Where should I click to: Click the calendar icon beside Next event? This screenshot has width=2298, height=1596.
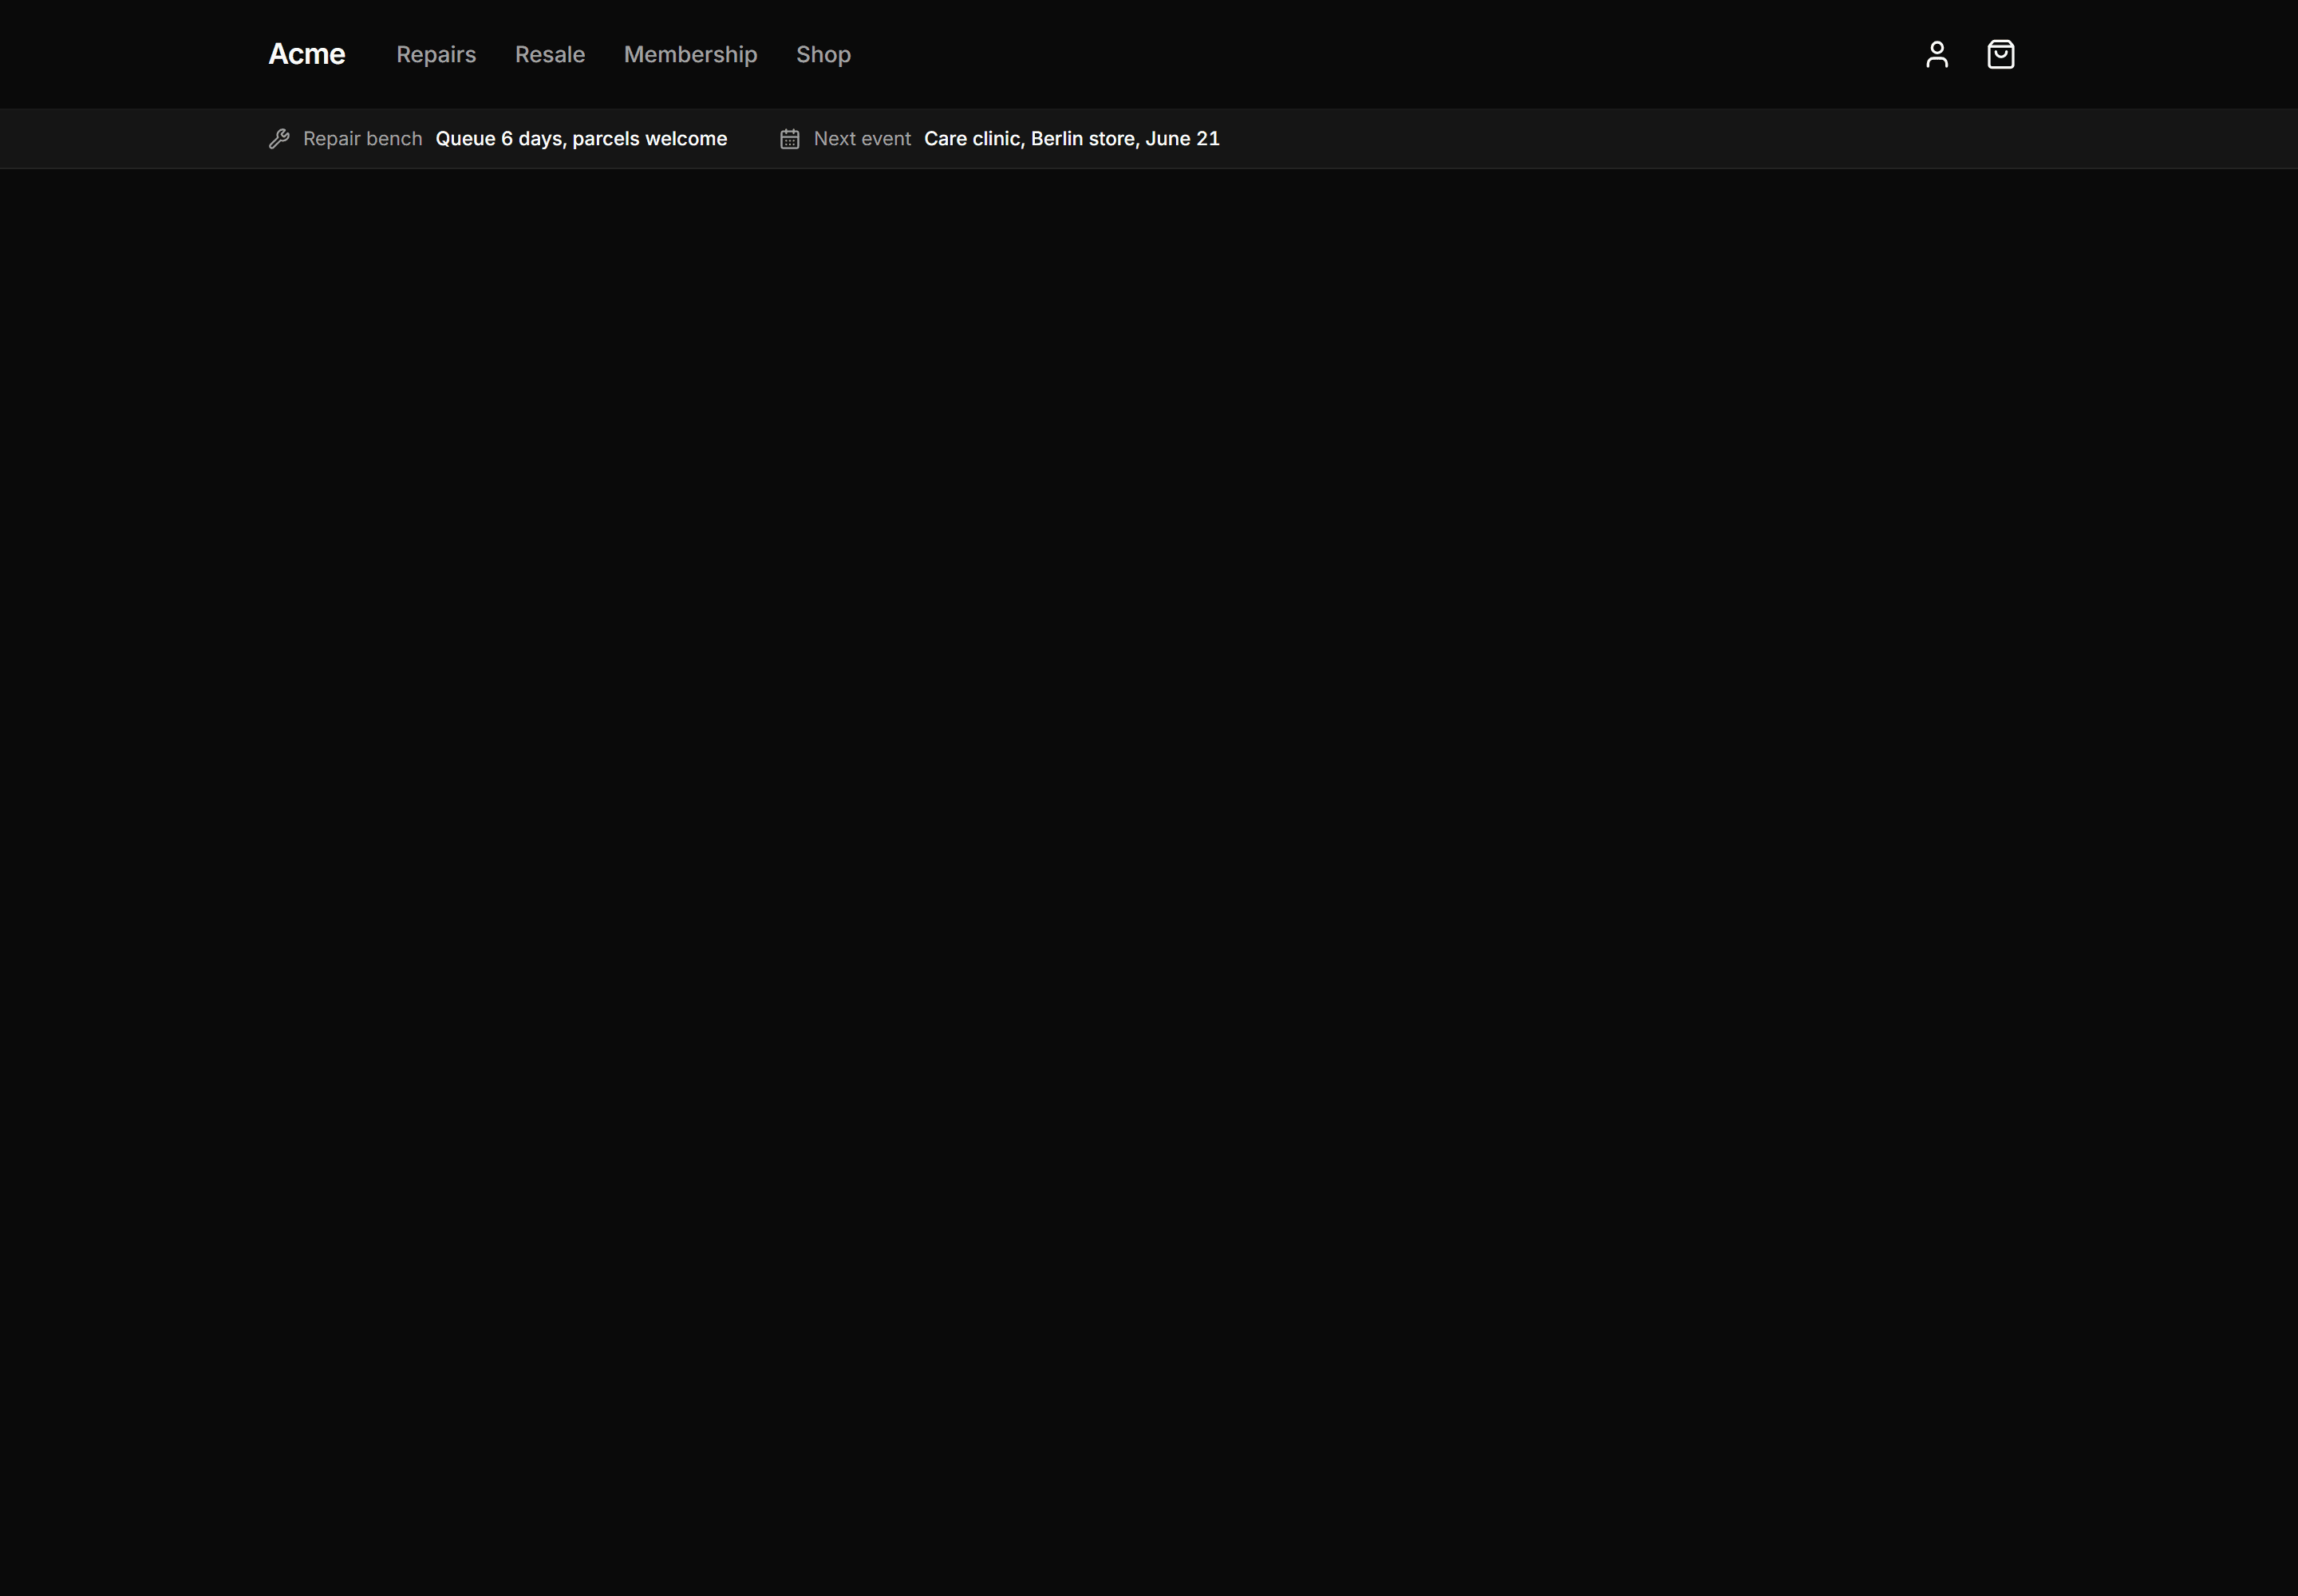(789, 139)
